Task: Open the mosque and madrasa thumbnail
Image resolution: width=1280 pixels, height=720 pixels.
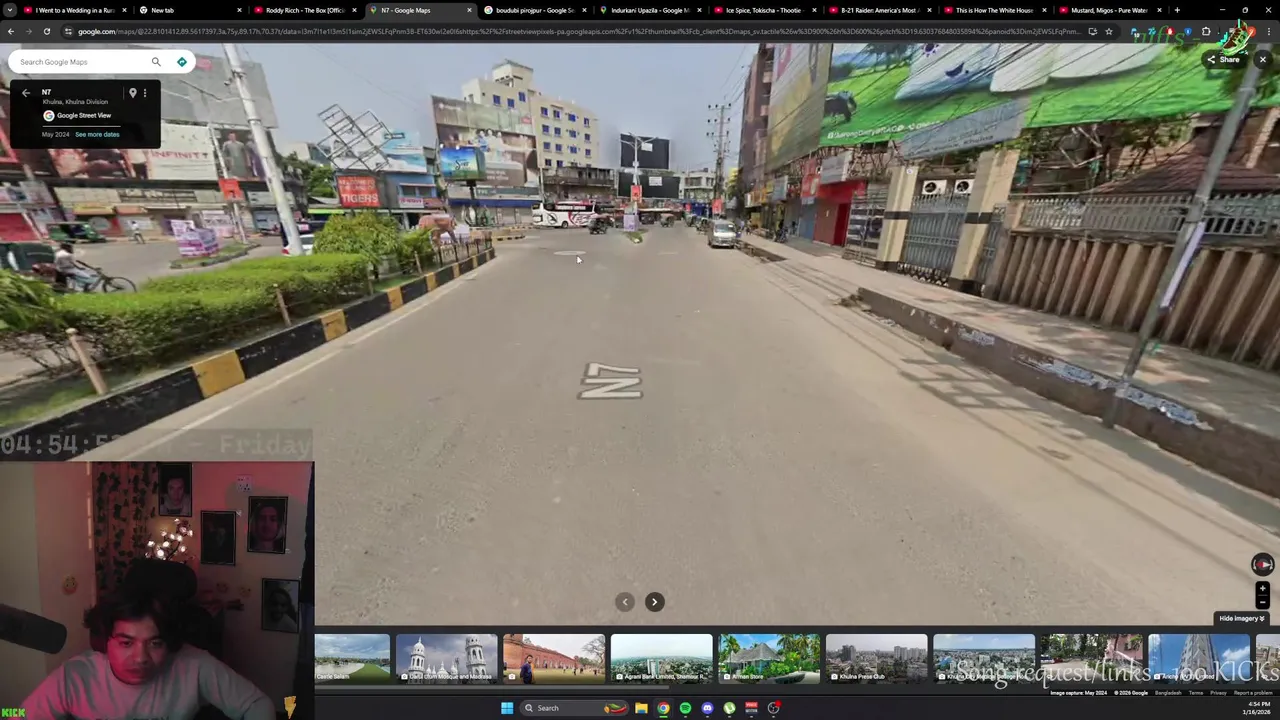Action: (x=446, y=658)
